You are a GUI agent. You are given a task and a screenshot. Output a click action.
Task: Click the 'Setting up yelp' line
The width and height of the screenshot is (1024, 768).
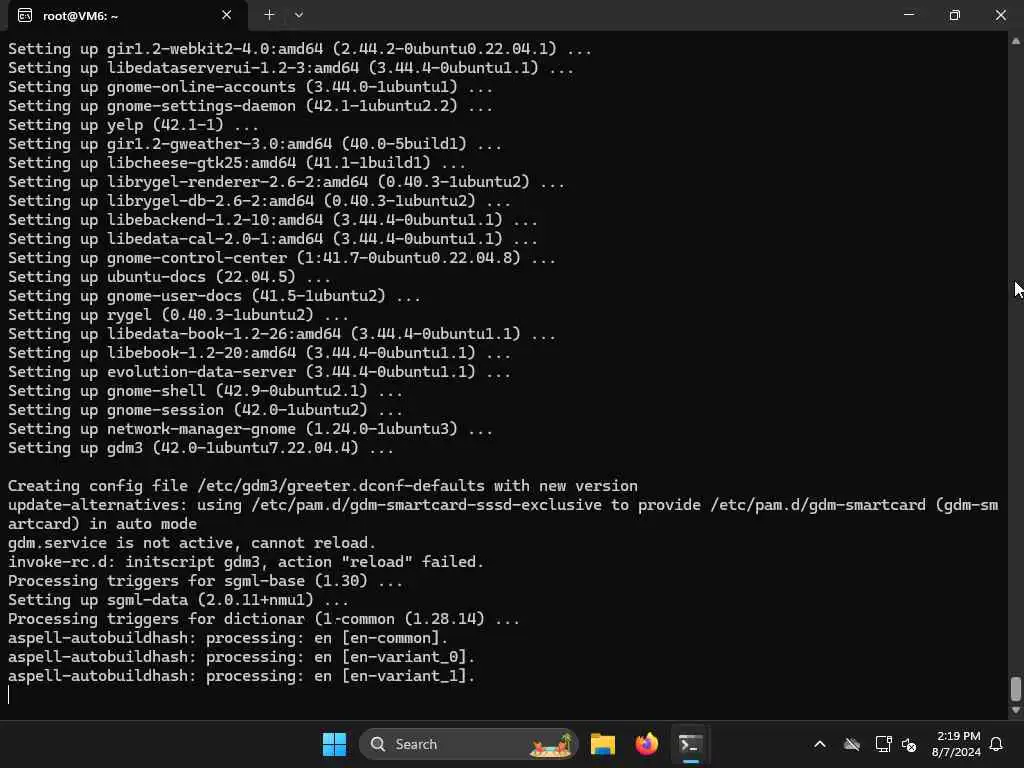[133, 125]
